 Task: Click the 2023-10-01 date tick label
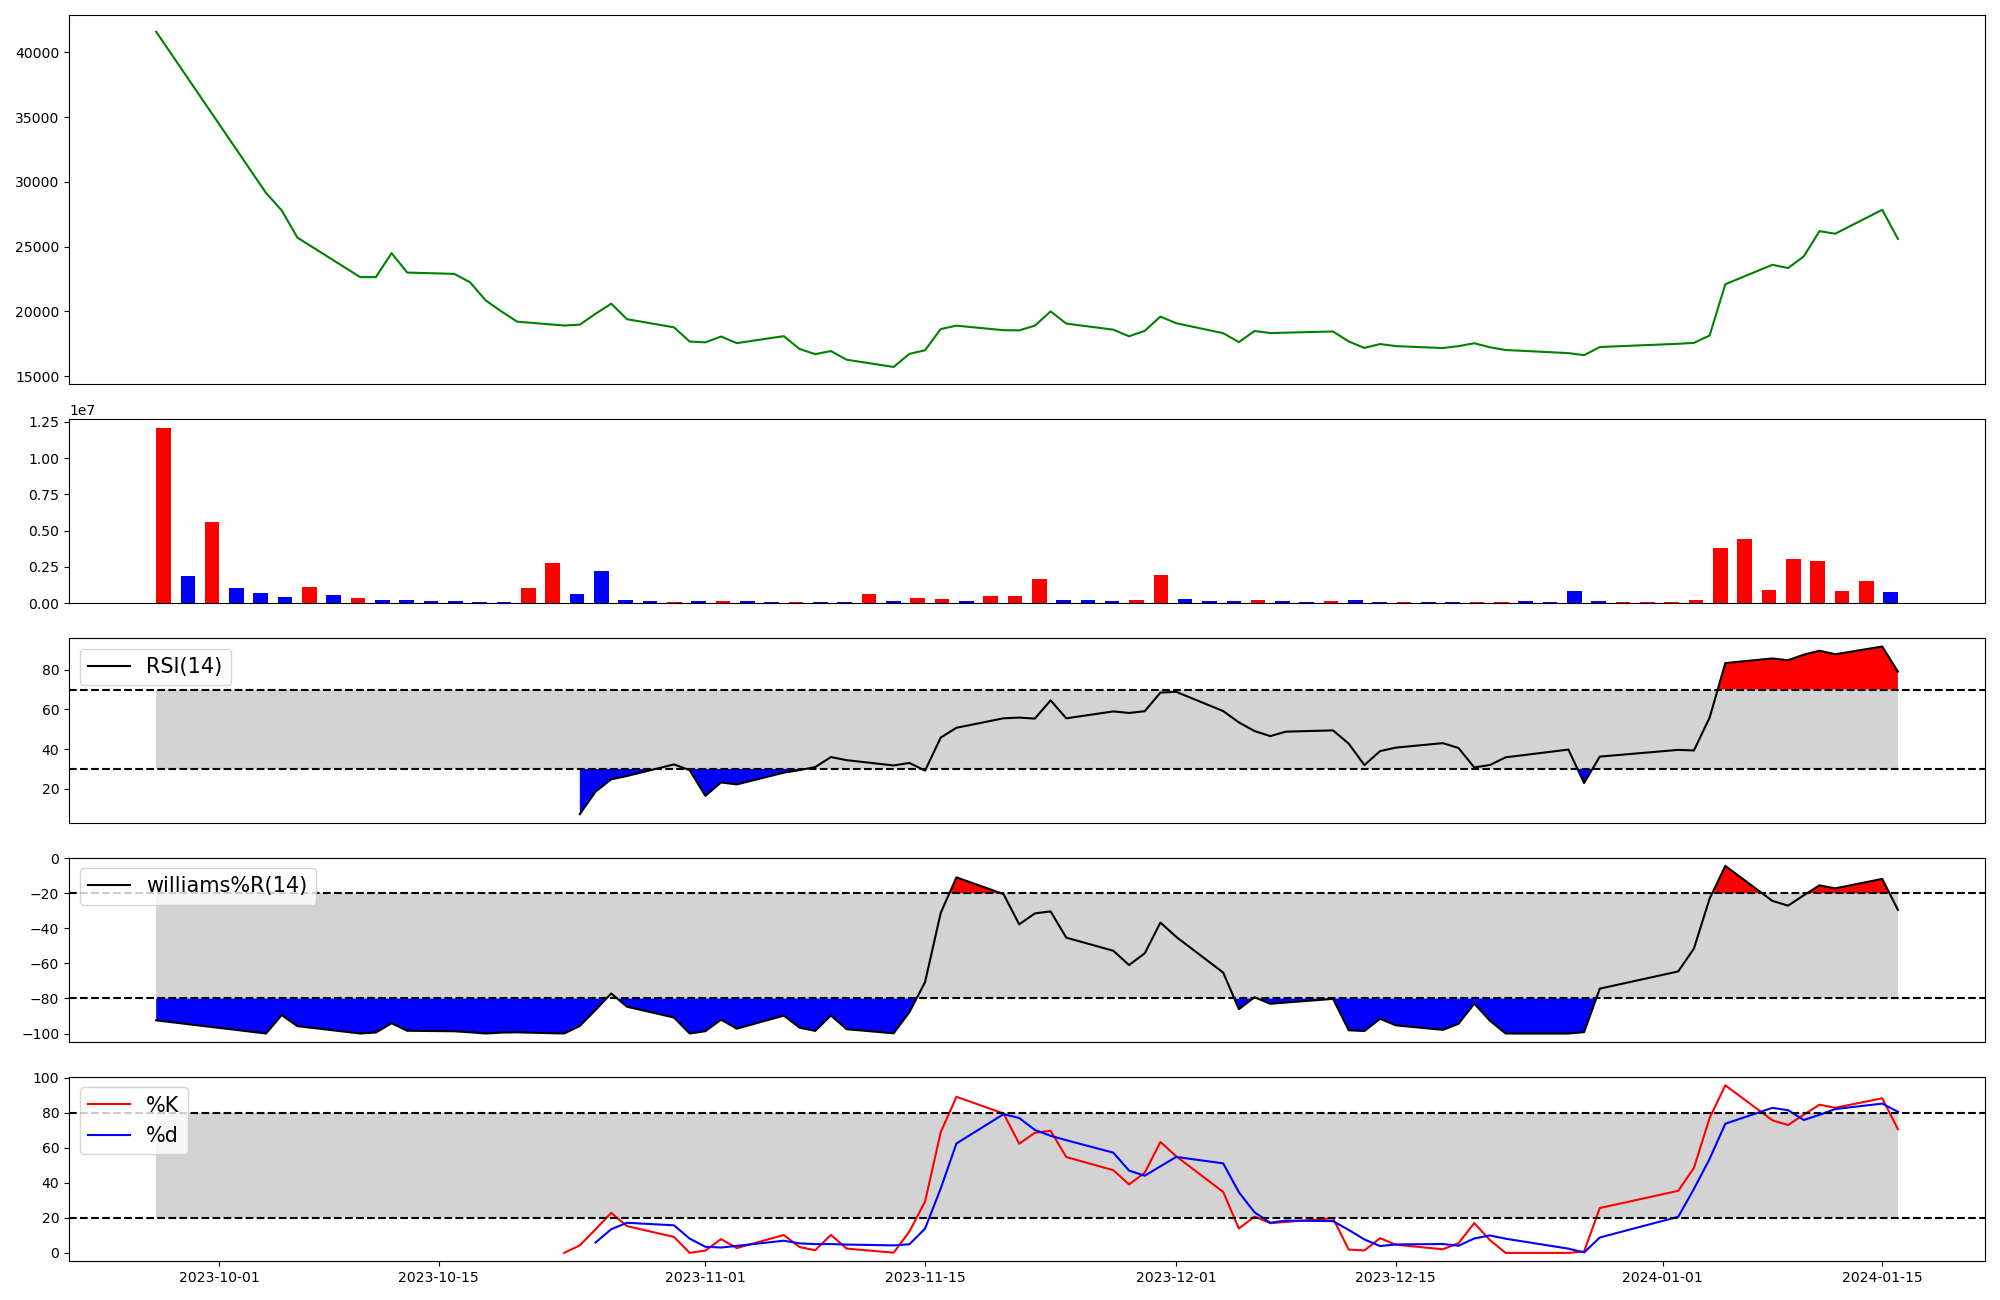(x=219, y=1277)
